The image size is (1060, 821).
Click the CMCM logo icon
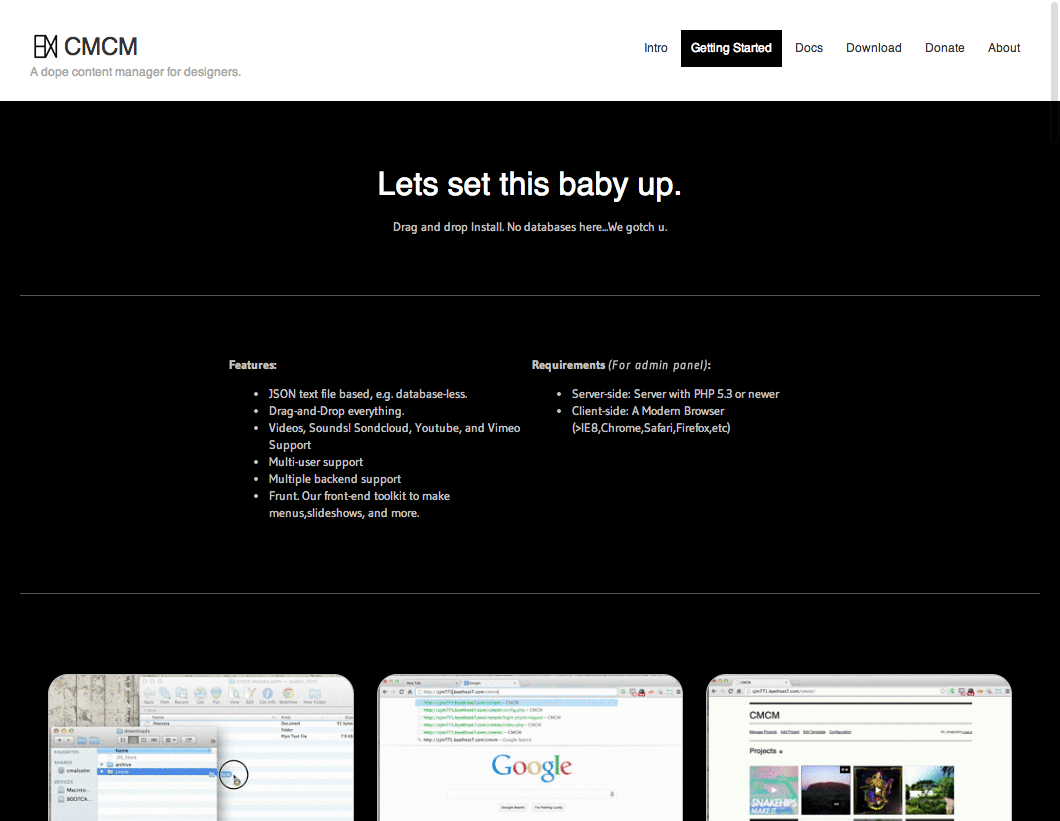tap(45, 46)
